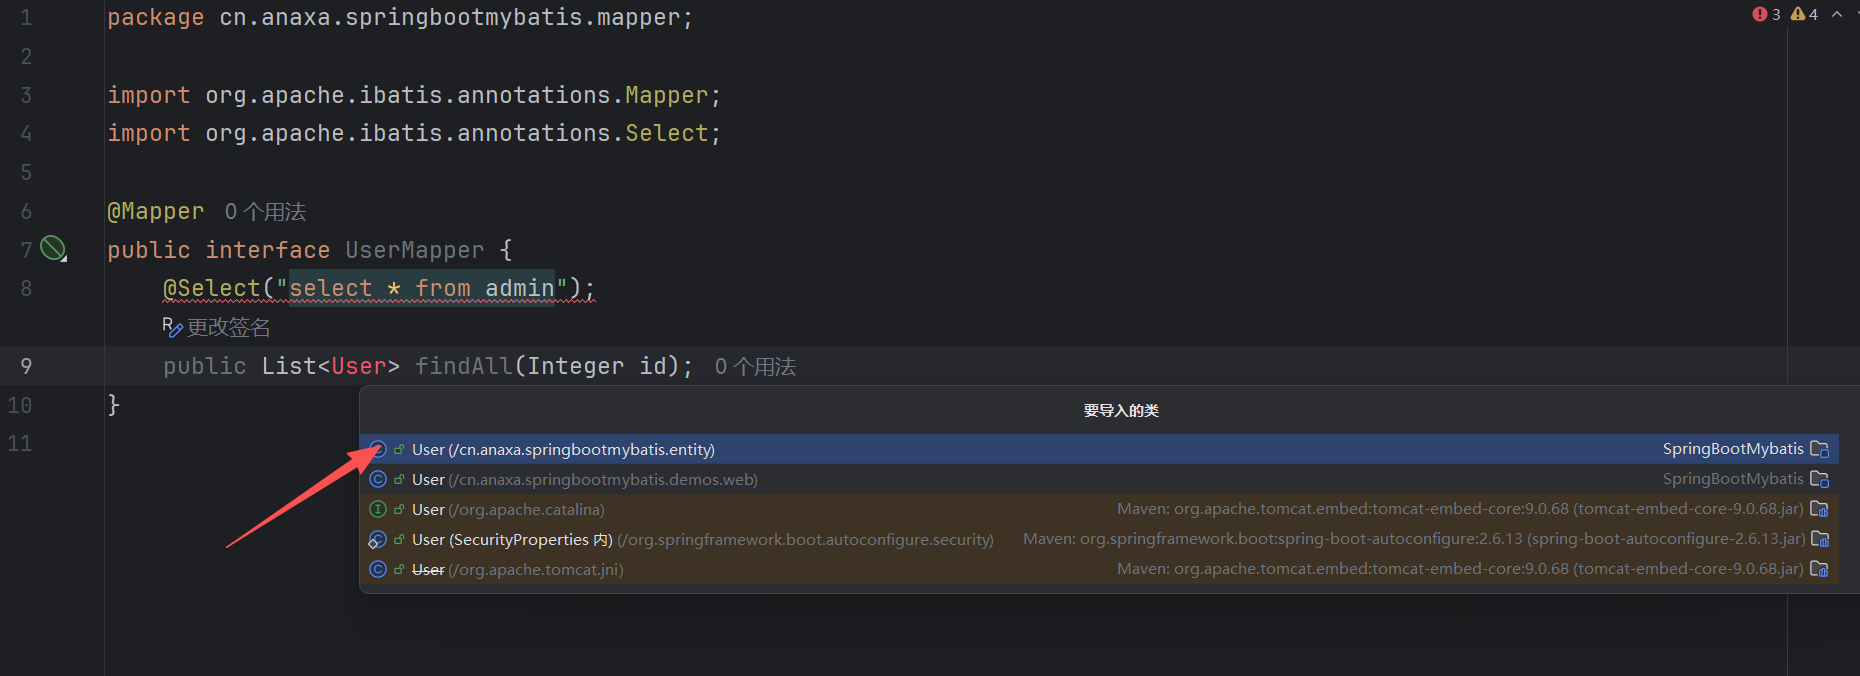Select User from cn.anaxa.springbootmybatis.entity

pos(563,450)
